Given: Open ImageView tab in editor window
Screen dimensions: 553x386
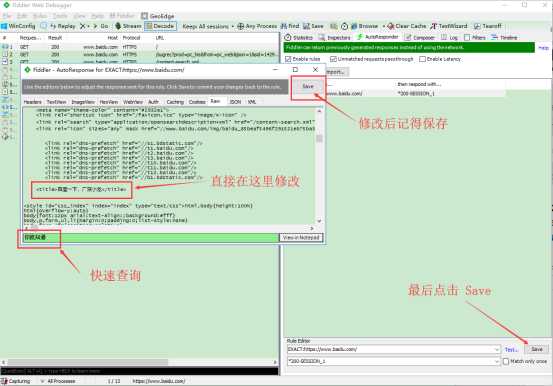Looking at the screenshot, I should [83, 102].
